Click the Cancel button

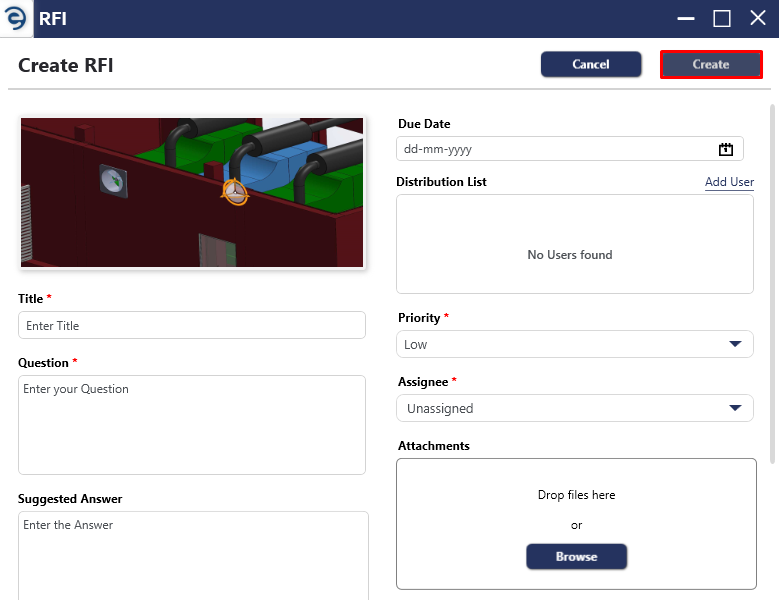[x=591, y=64]
